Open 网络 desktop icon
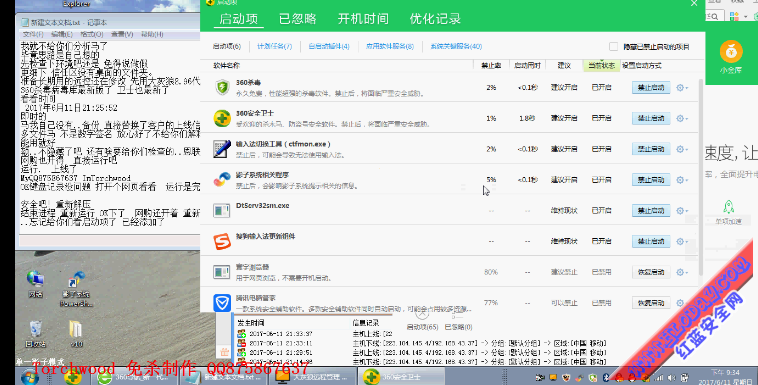758x385 pixels. pyautogui.click(x=35, y=279)
